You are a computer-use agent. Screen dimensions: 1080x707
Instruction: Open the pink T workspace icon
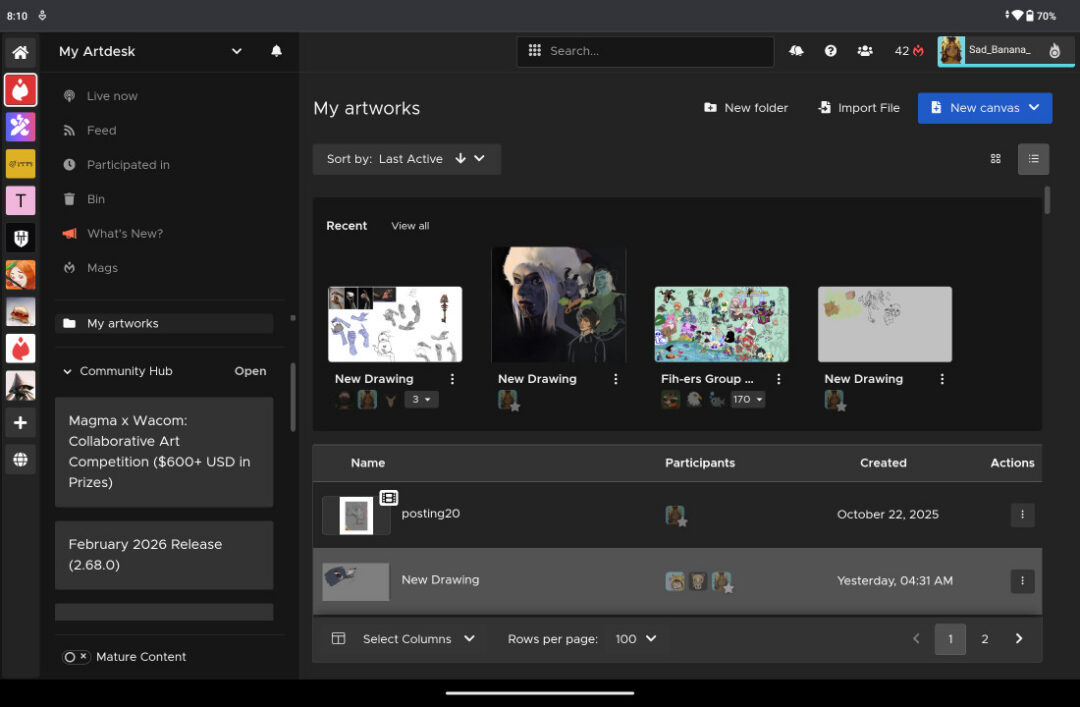[x=20, y=201]
